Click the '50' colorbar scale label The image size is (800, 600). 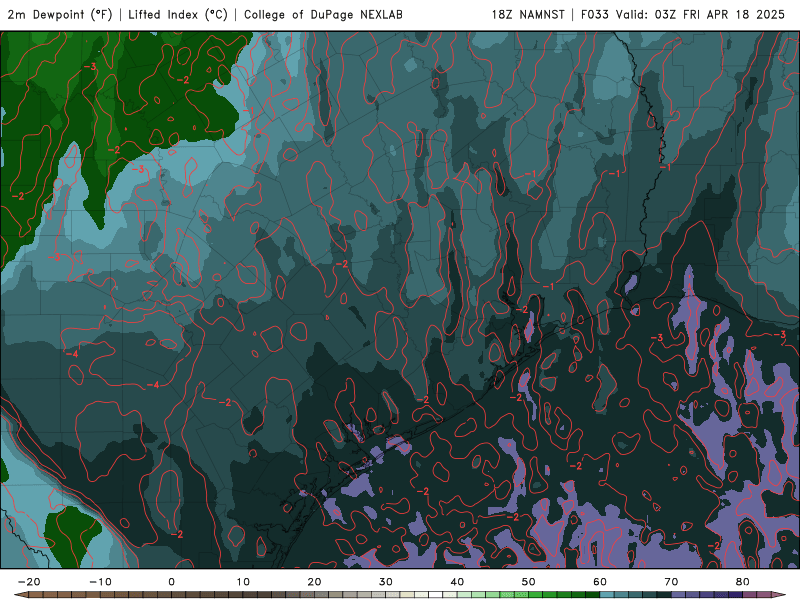tap(529, 582)
